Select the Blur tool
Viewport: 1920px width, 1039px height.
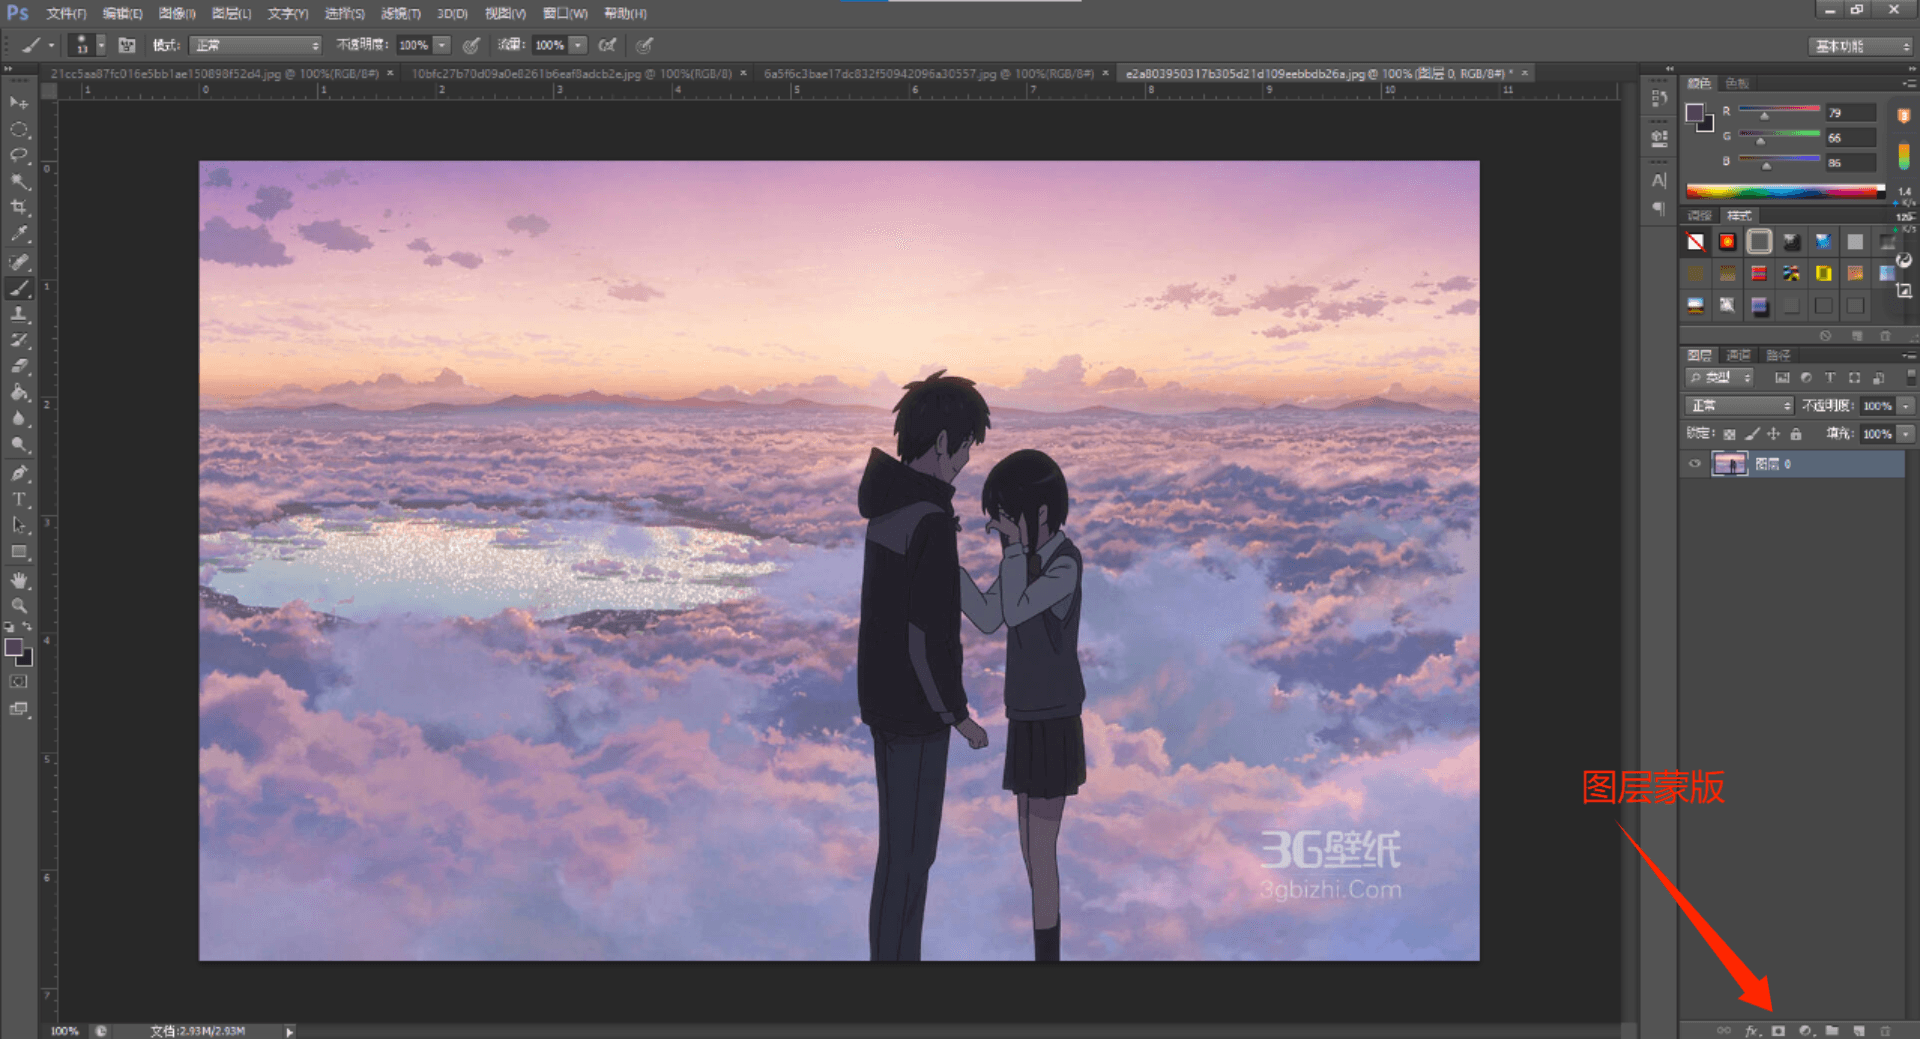click(19, 418)
